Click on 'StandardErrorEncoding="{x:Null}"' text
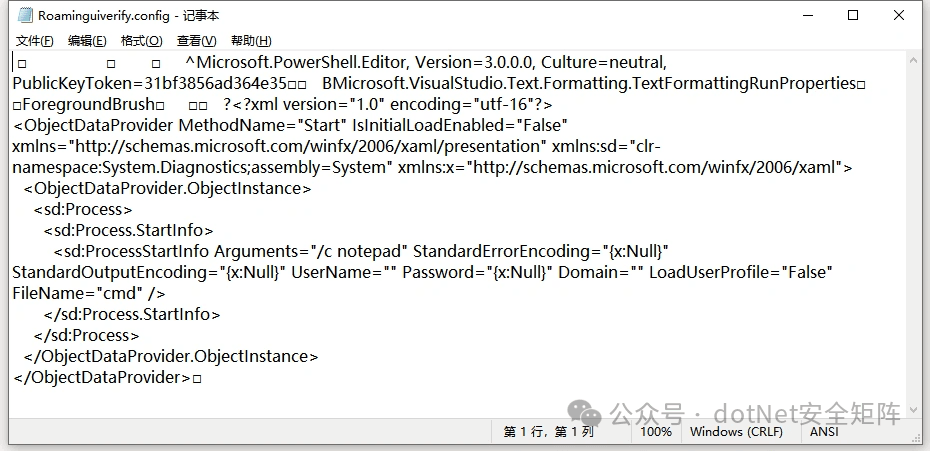Screen dimensions: 930x451 pyautogui.click(x=541, y=252)
